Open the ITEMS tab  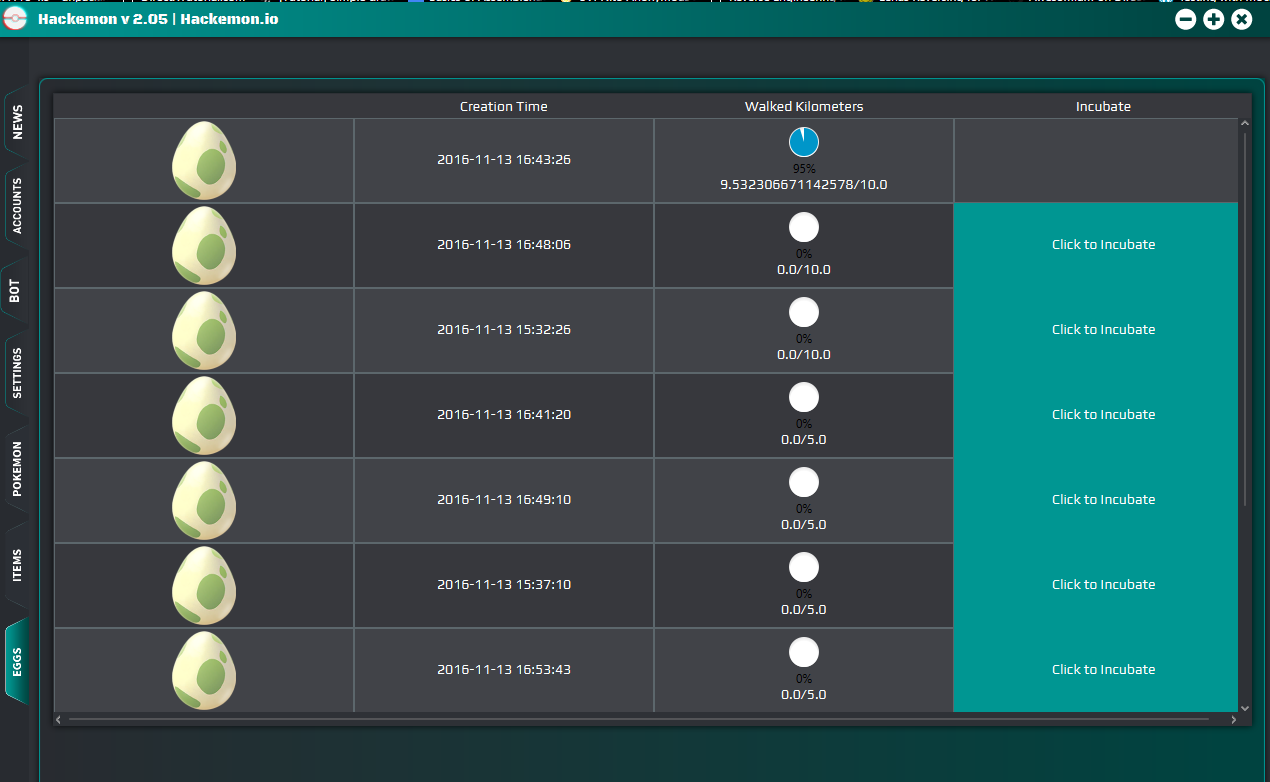click(18, 566)
